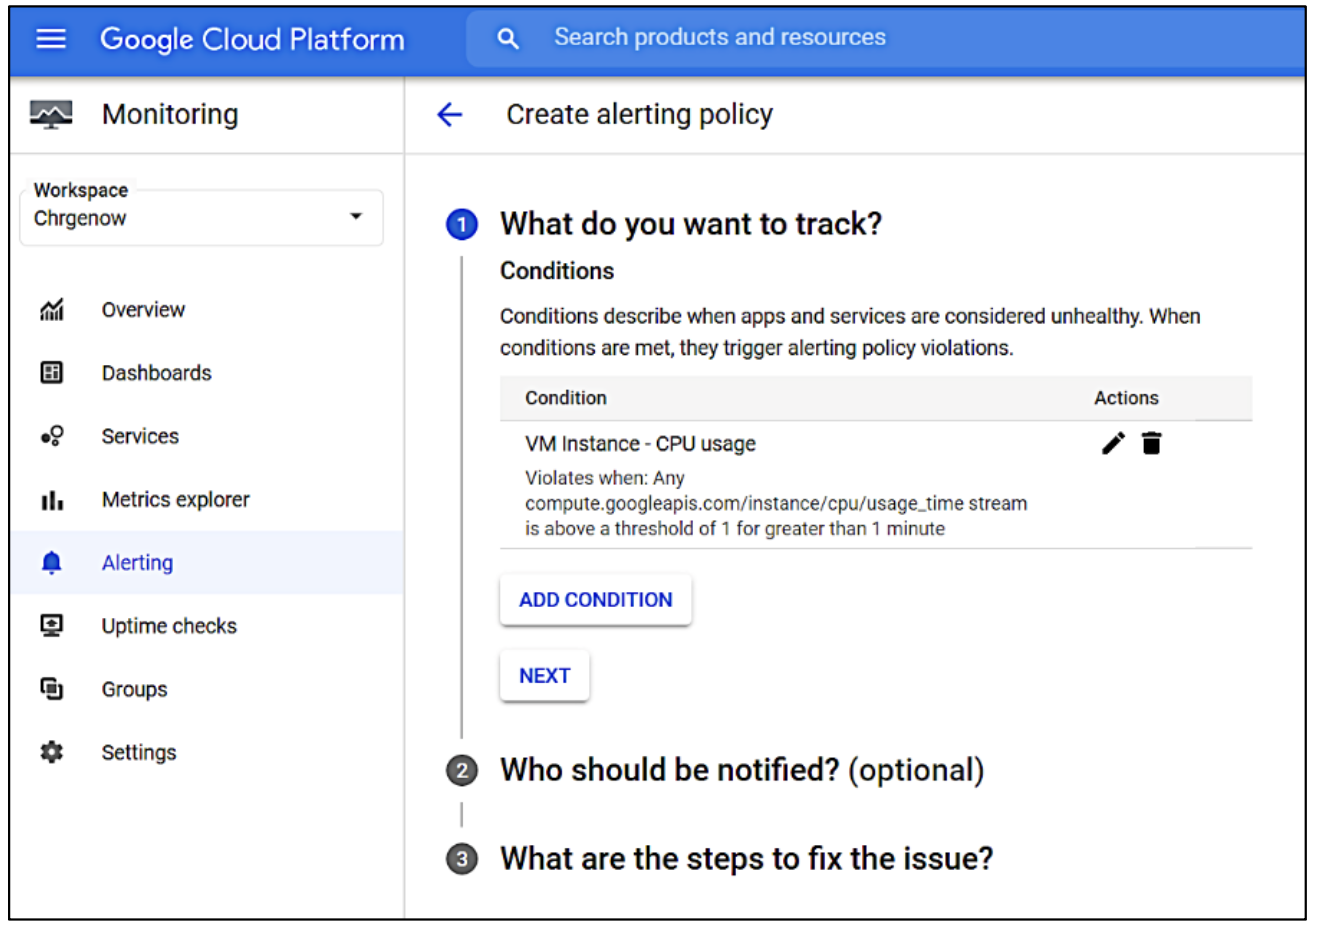The height and width of the screenshot is (930, 1318).
Task: Edit the VM Instance CPU usage condition
Action: [1112, 442]
